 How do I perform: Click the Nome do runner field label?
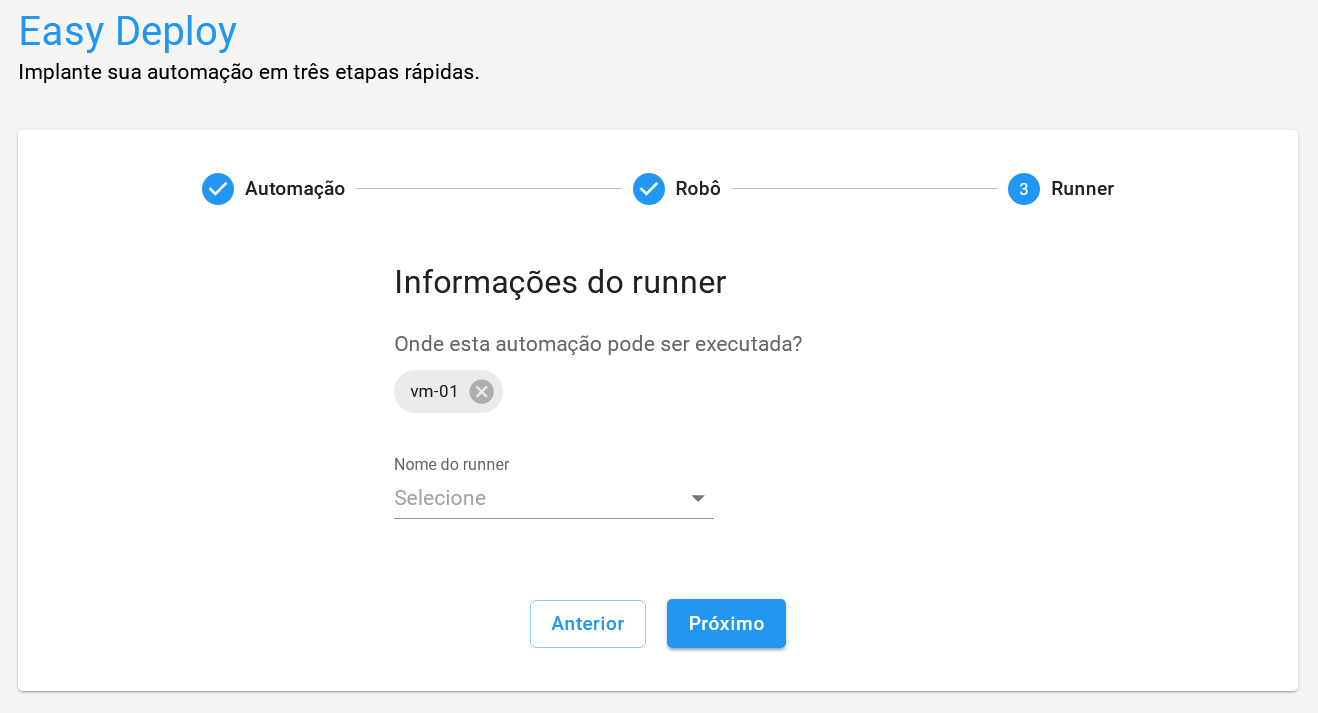[x=452, y=464]
